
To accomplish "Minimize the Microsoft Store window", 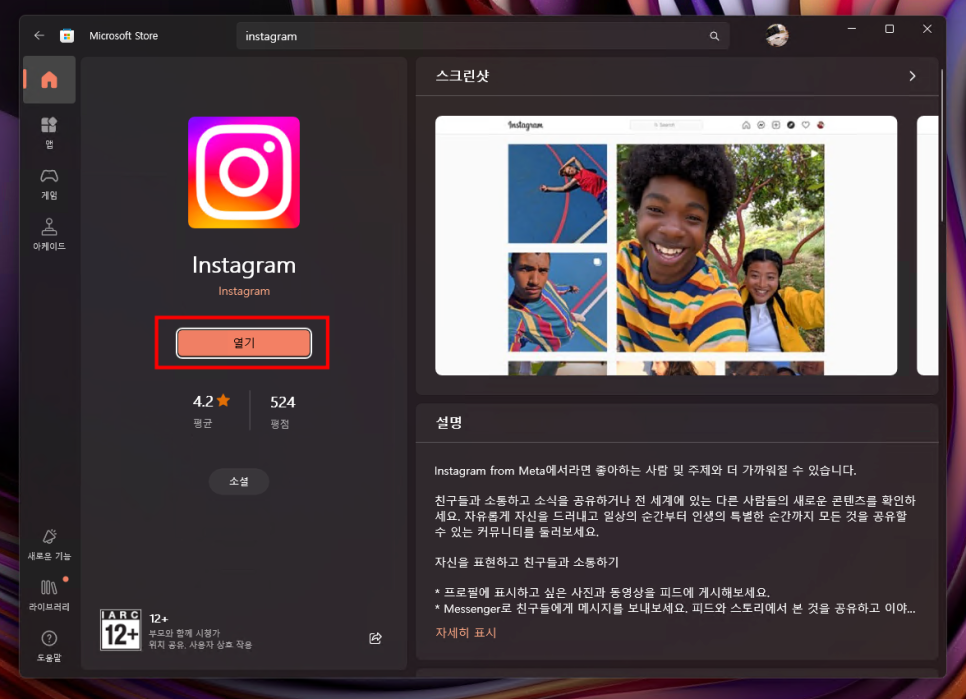I will tap(851, 29).
